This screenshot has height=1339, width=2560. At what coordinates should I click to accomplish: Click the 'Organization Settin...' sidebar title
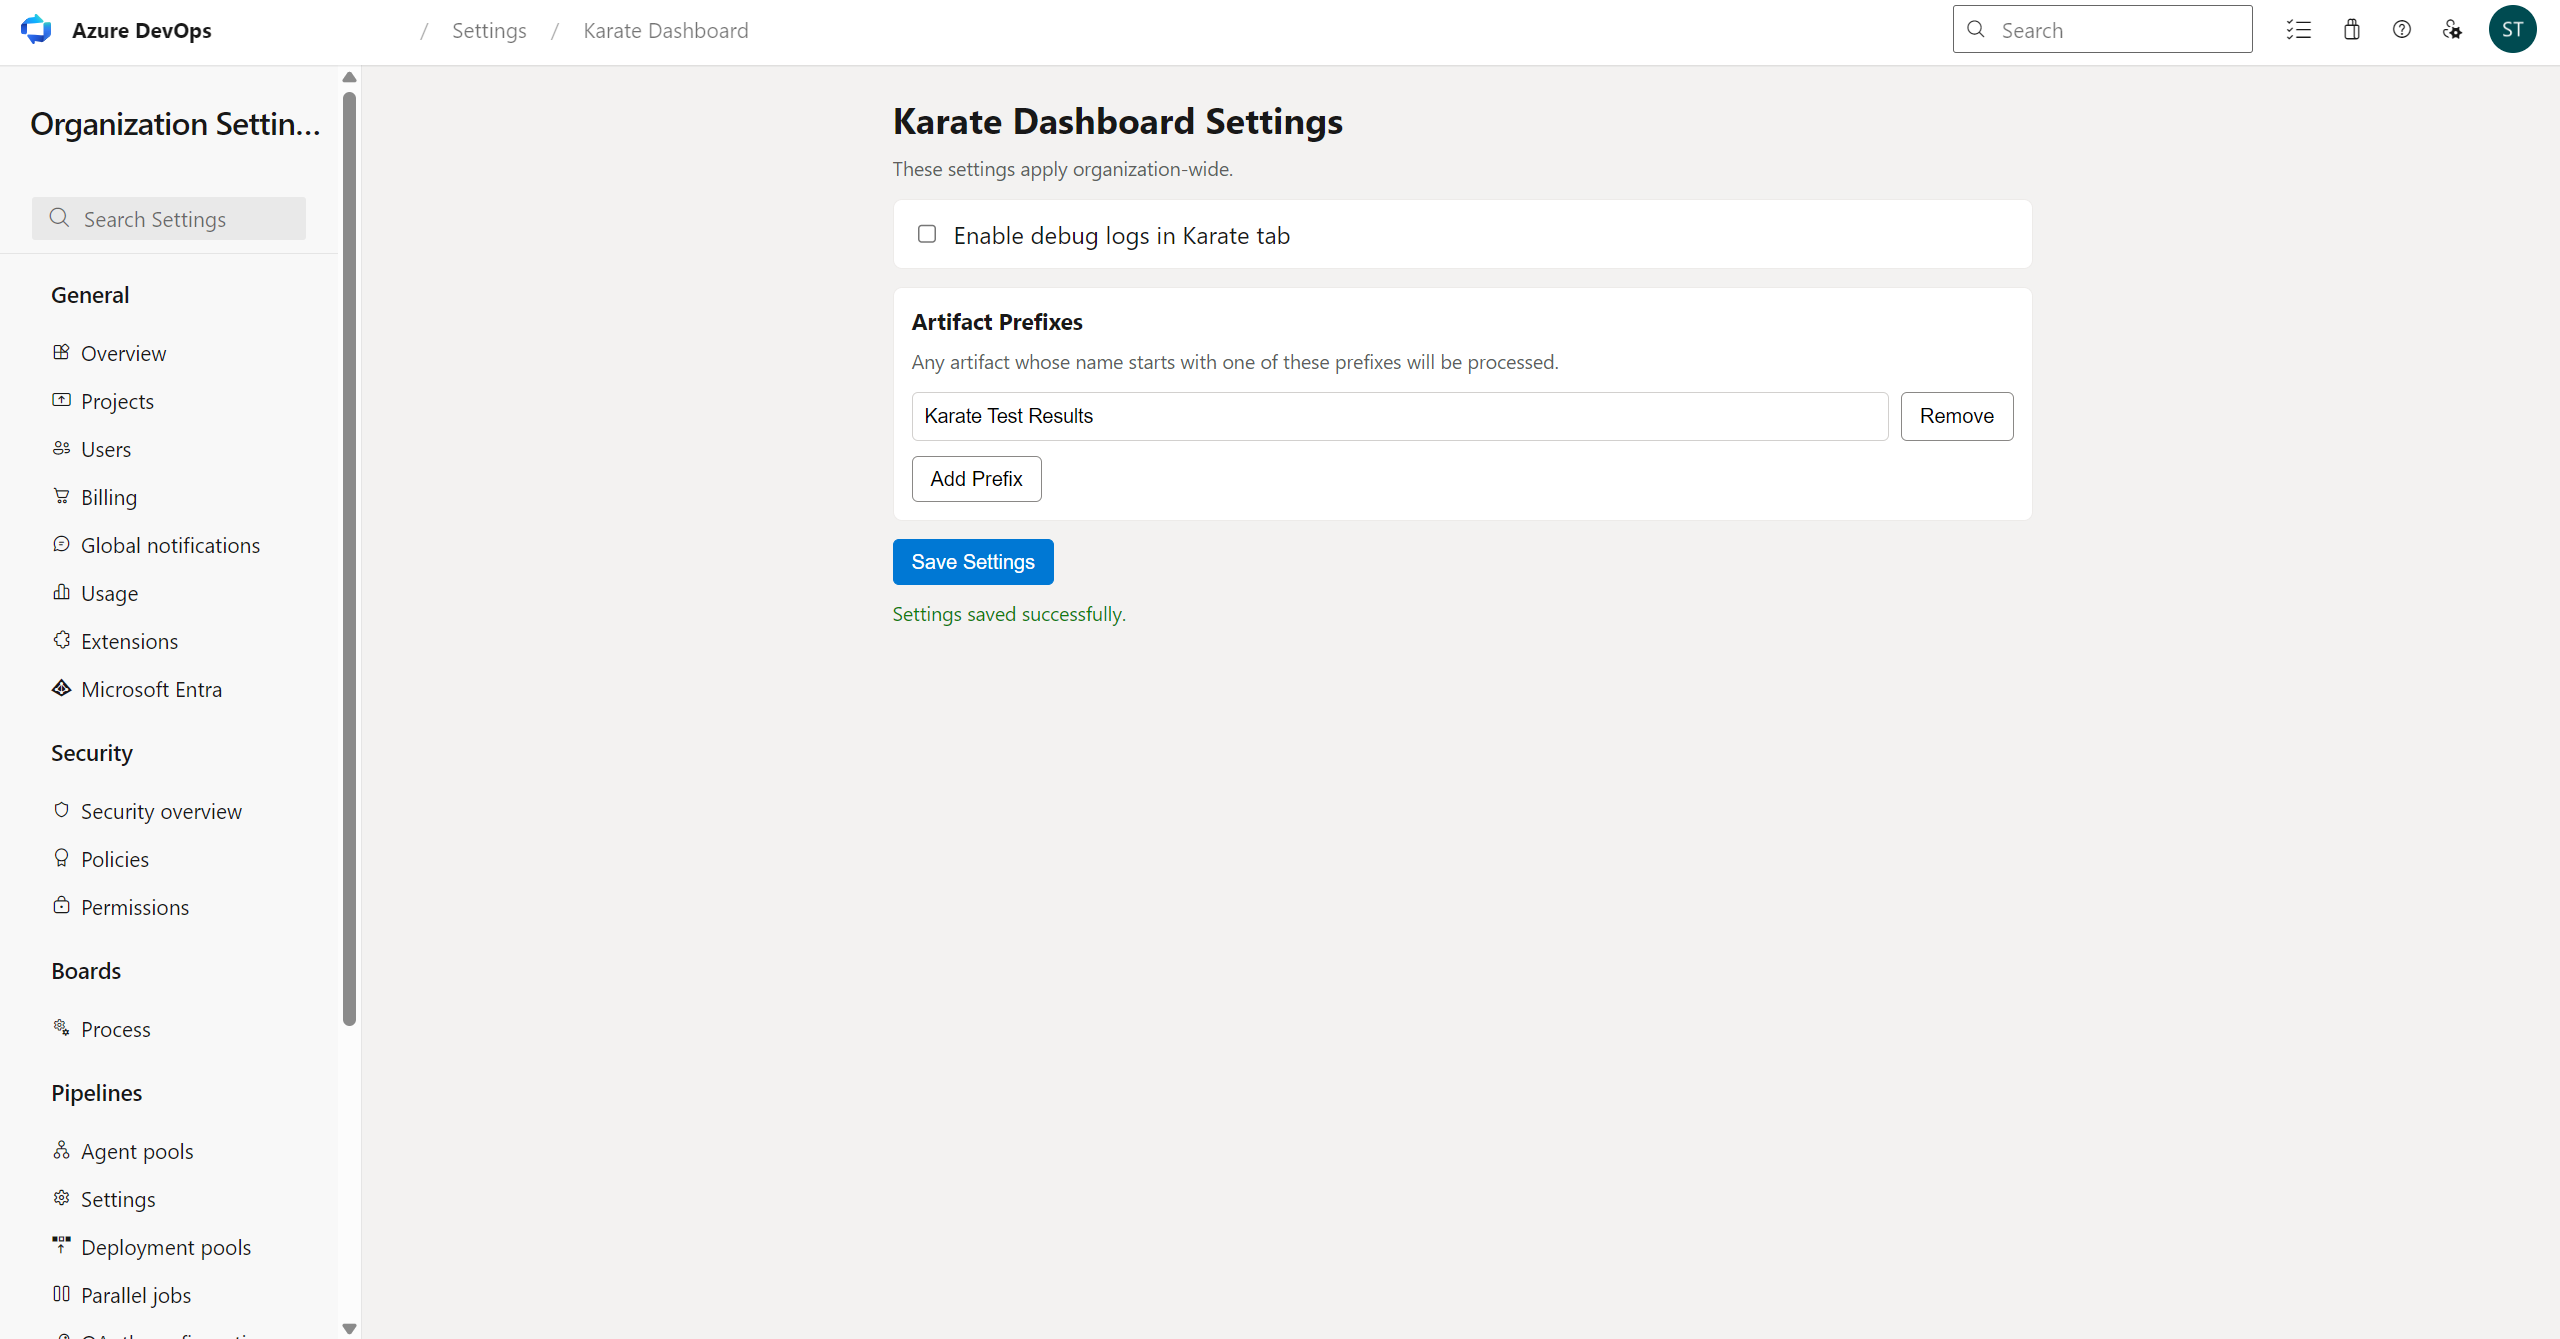(x=176, y=124)
